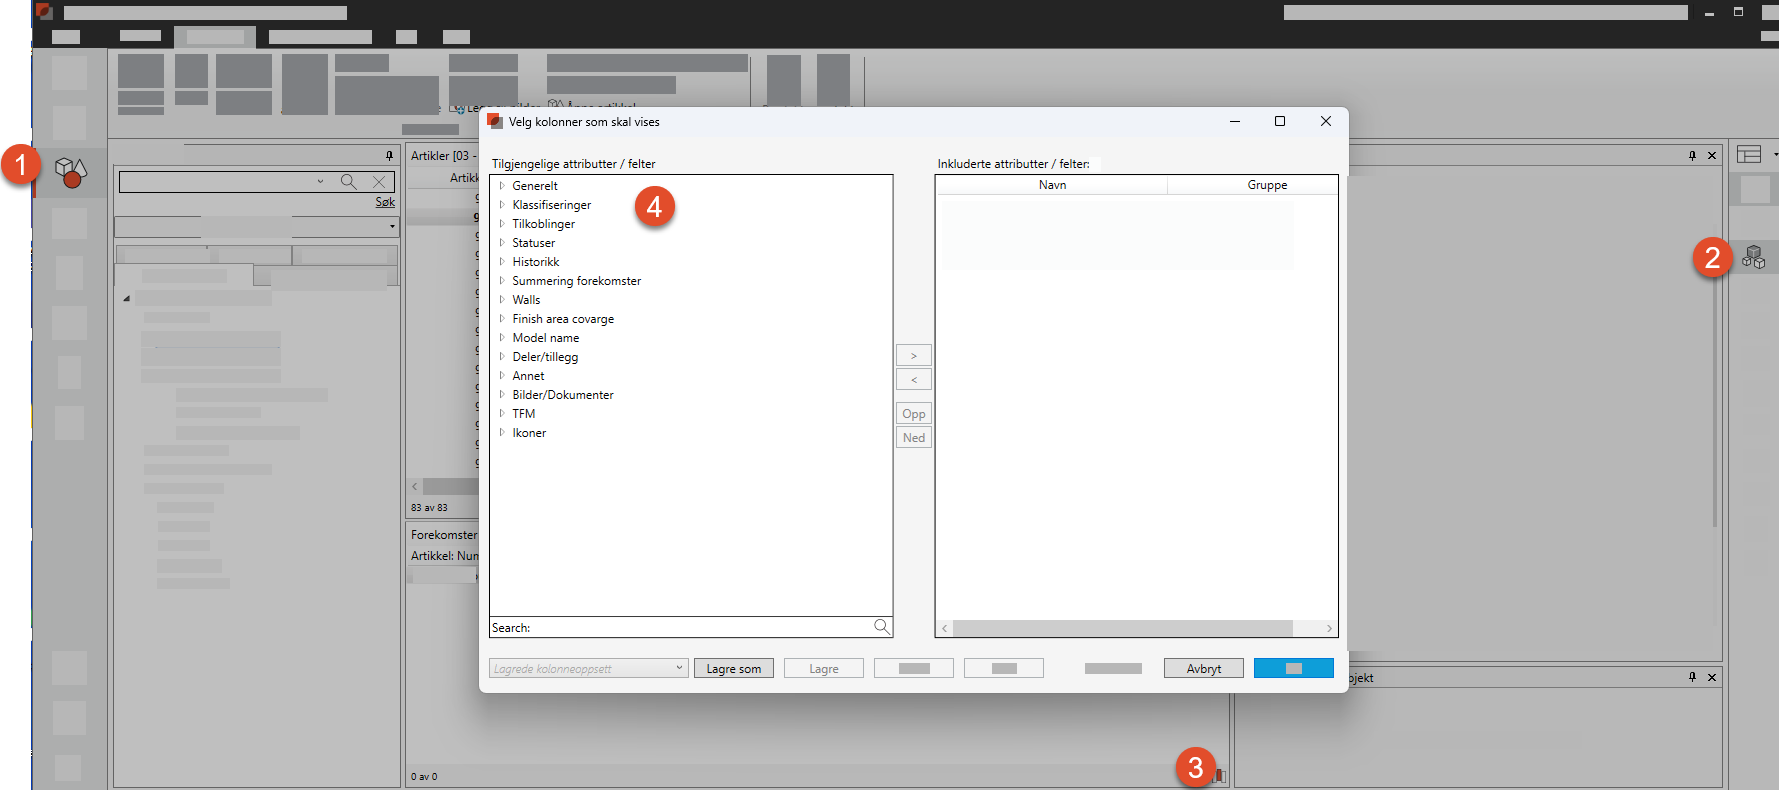Click the magnifier icon in left search panel
The image size is (1779, 790).
pyautogui.click(x=348, y=182)
